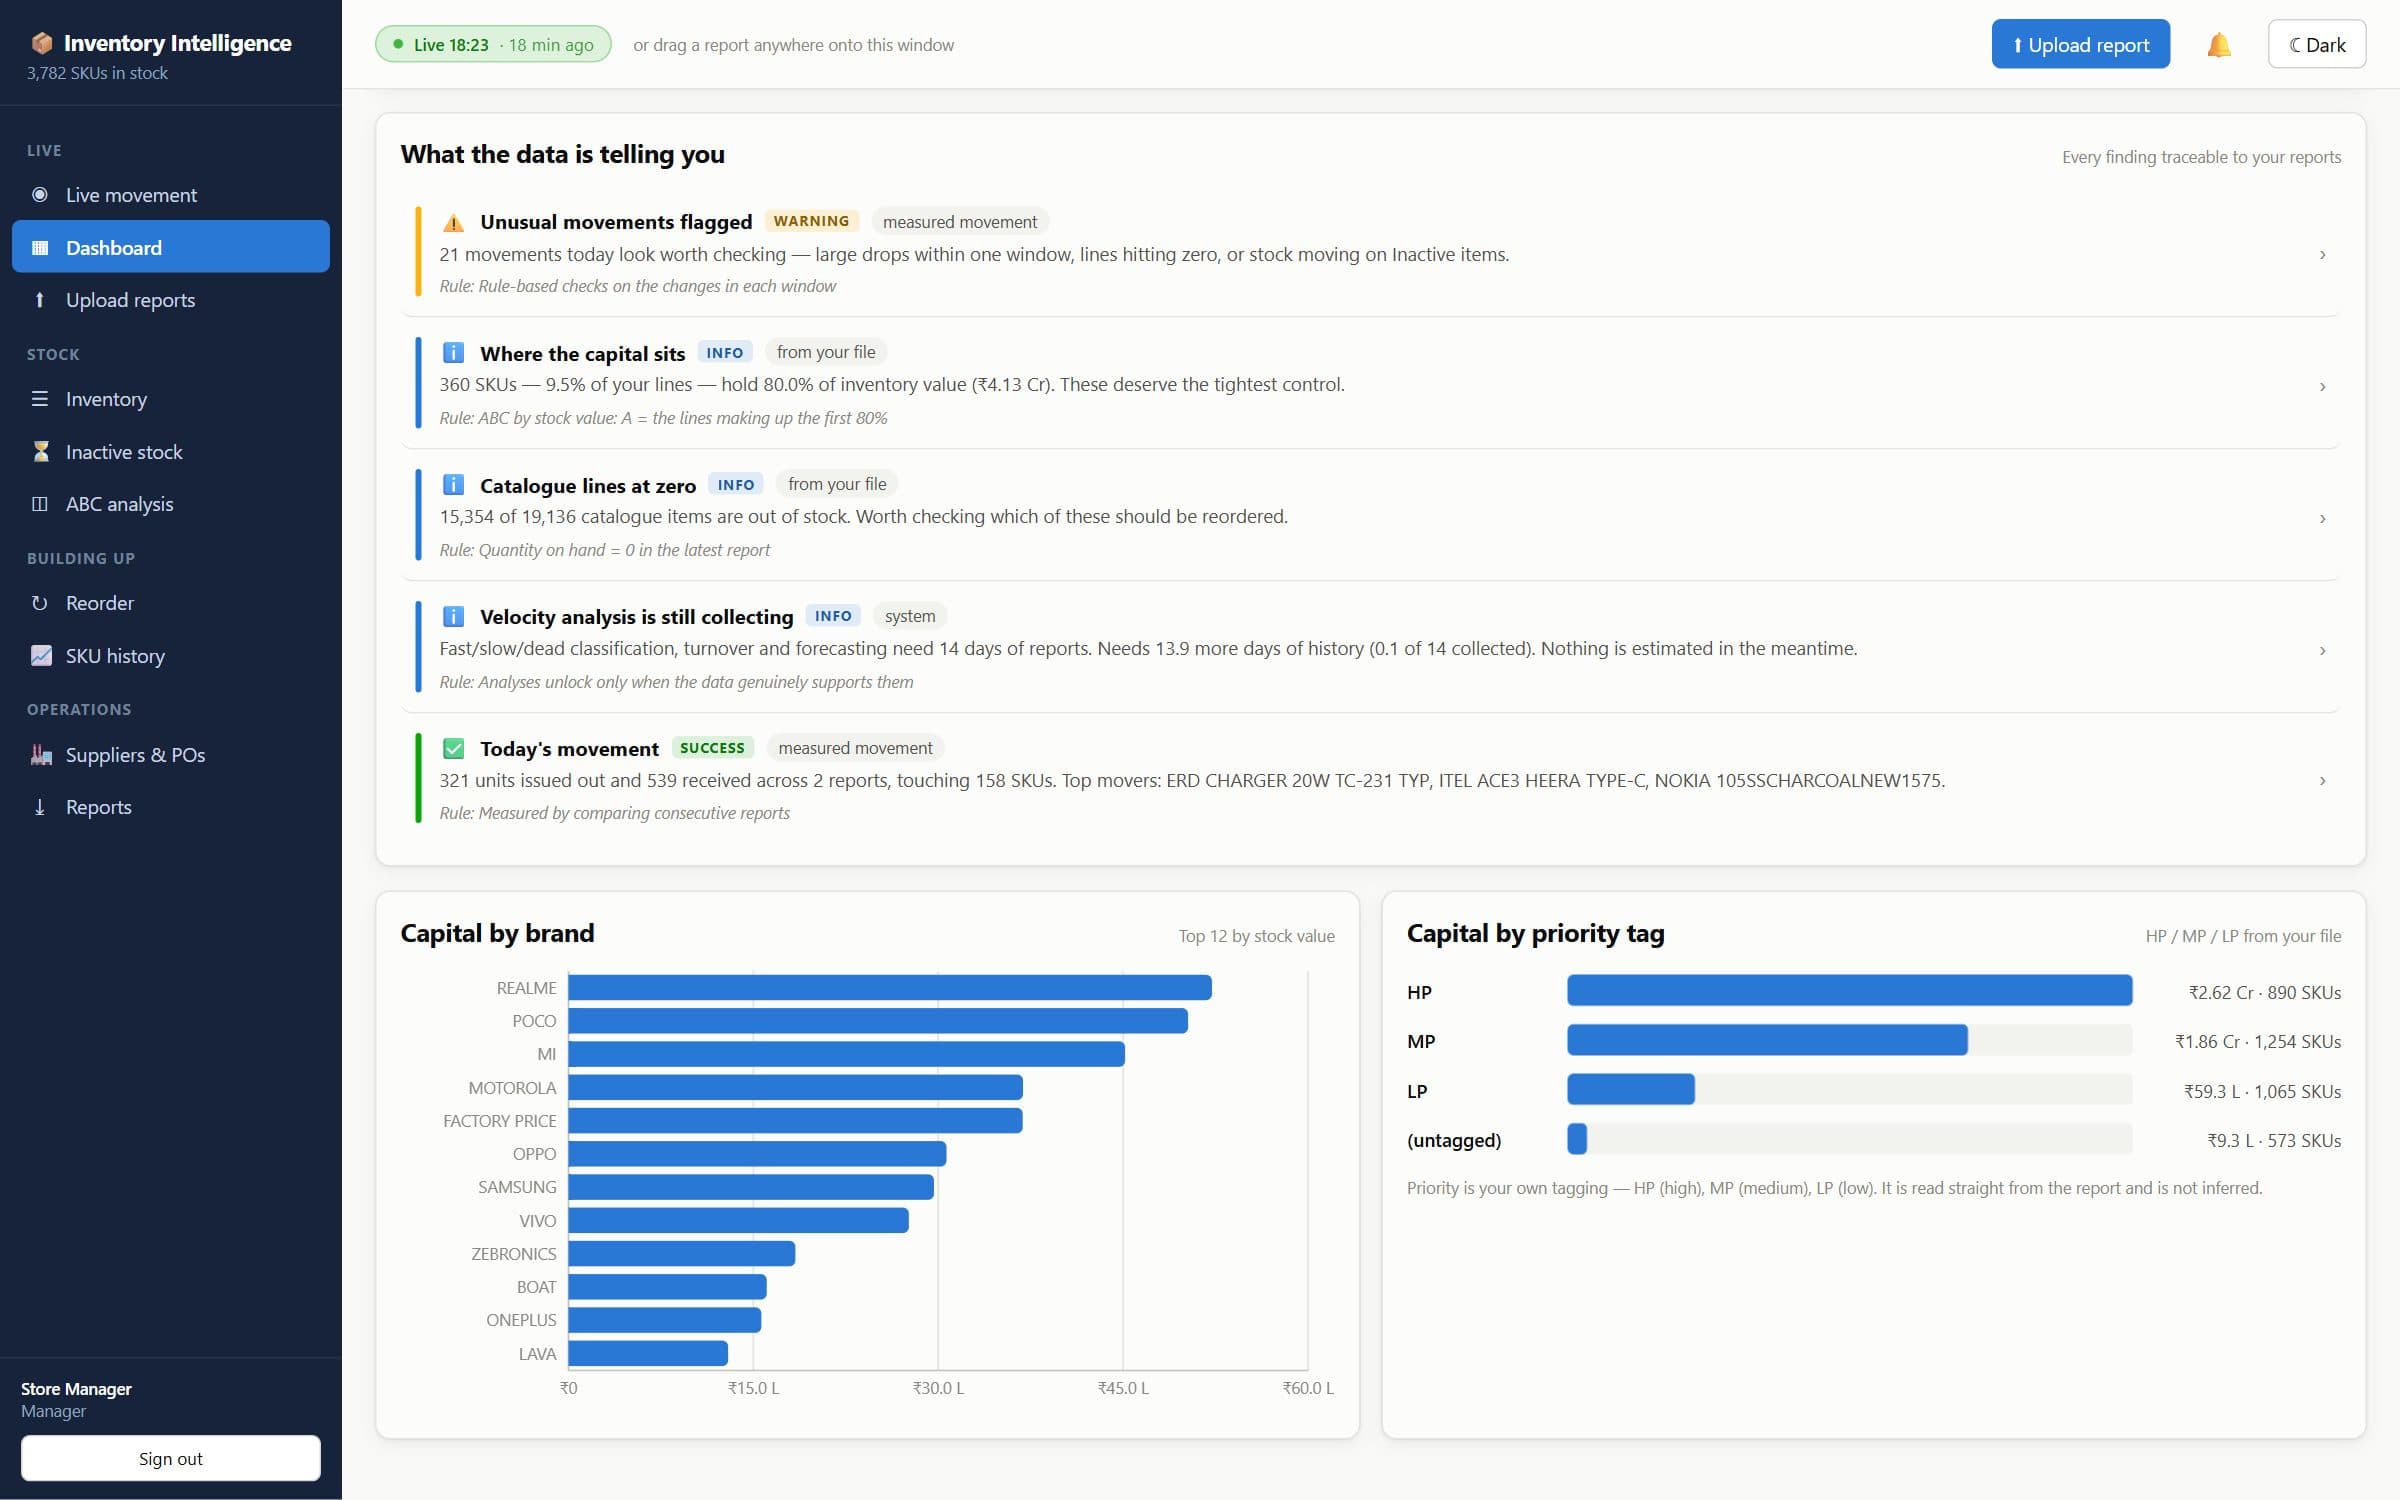Click the LAVA bar in brand chart
The image size is (2400, 1500).
coord(648,1353)
